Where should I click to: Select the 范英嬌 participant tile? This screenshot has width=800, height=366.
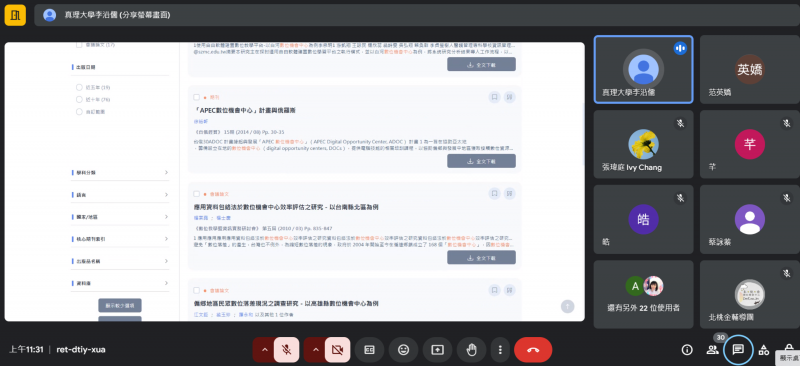(x=750, y=69)
